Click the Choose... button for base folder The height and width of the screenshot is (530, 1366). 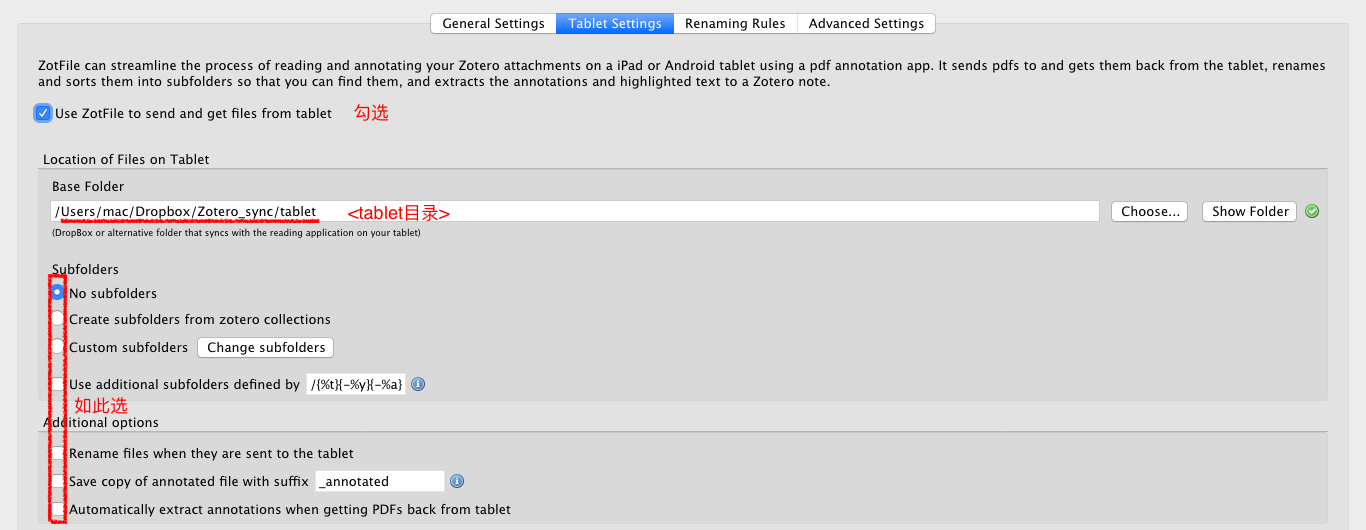coord(1150,212)
